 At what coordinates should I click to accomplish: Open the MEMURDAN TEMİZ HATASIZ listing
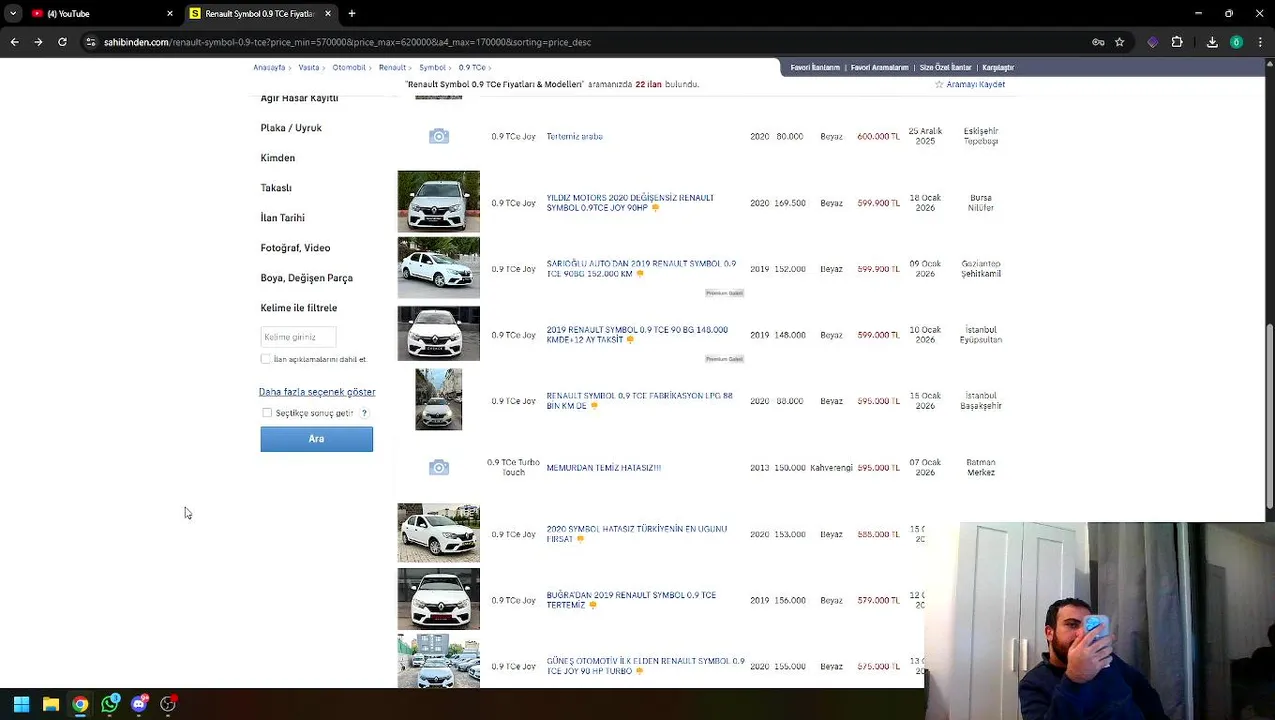603,468
